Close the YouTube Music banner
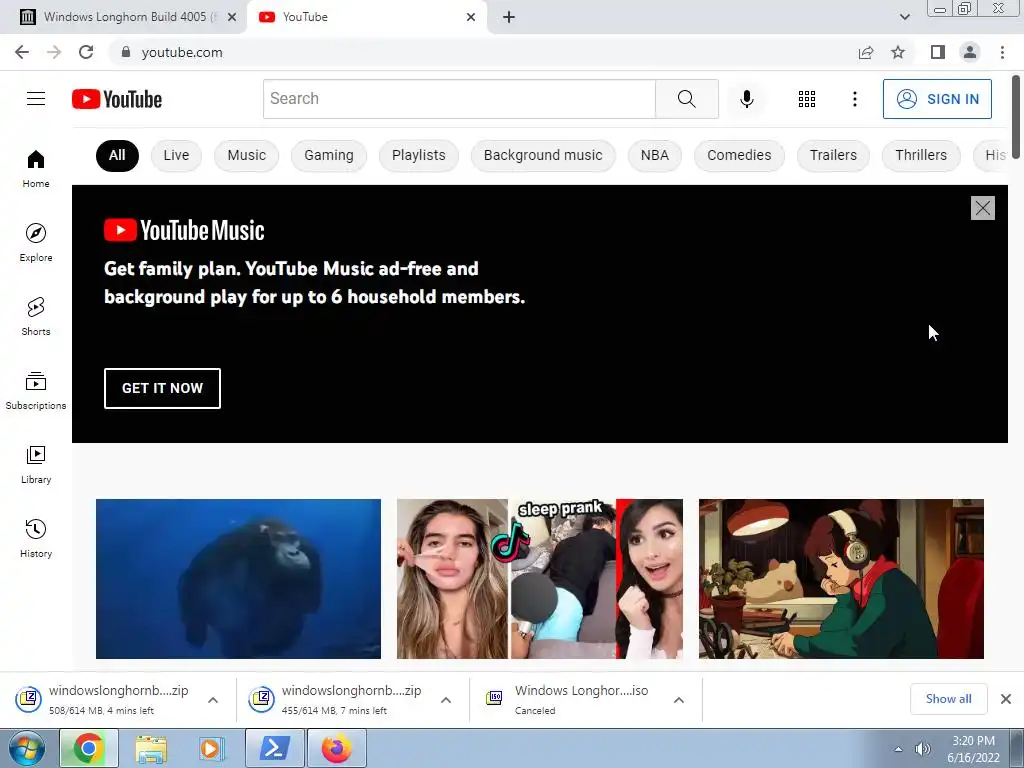 click(x=983, y=208)
